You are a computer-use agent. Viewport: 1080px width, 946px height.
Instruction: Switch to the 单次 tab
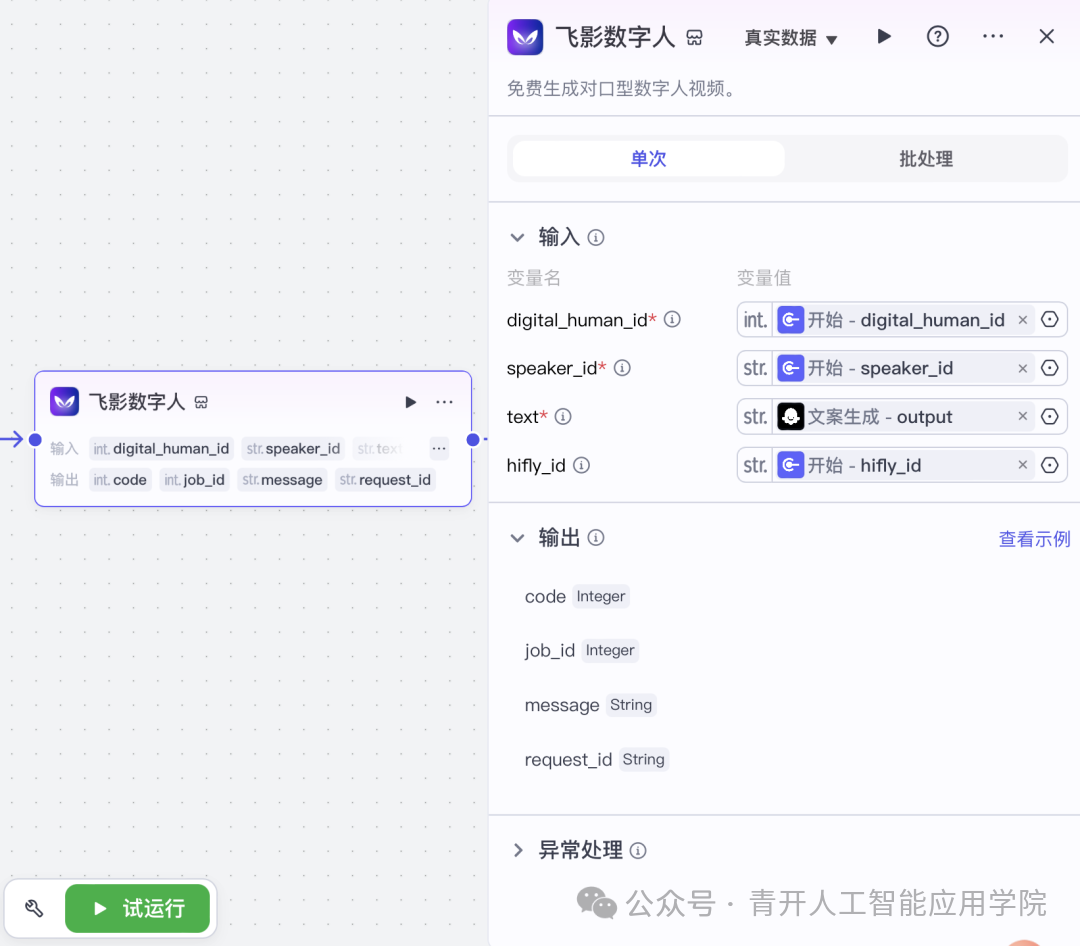point(648,159)
